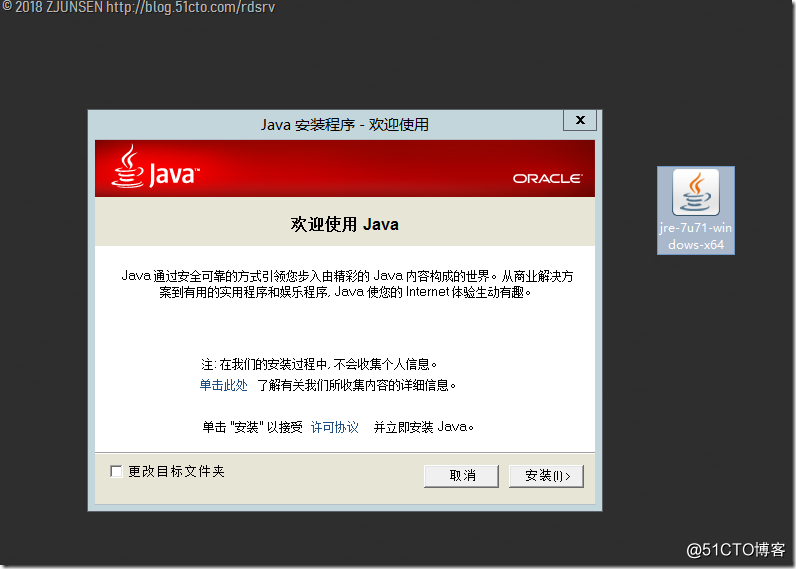Viewport: 796px width, 569px height.
Task: Click the Java logo in red banner
Action: pyautogui.click(x=155, y=168)
